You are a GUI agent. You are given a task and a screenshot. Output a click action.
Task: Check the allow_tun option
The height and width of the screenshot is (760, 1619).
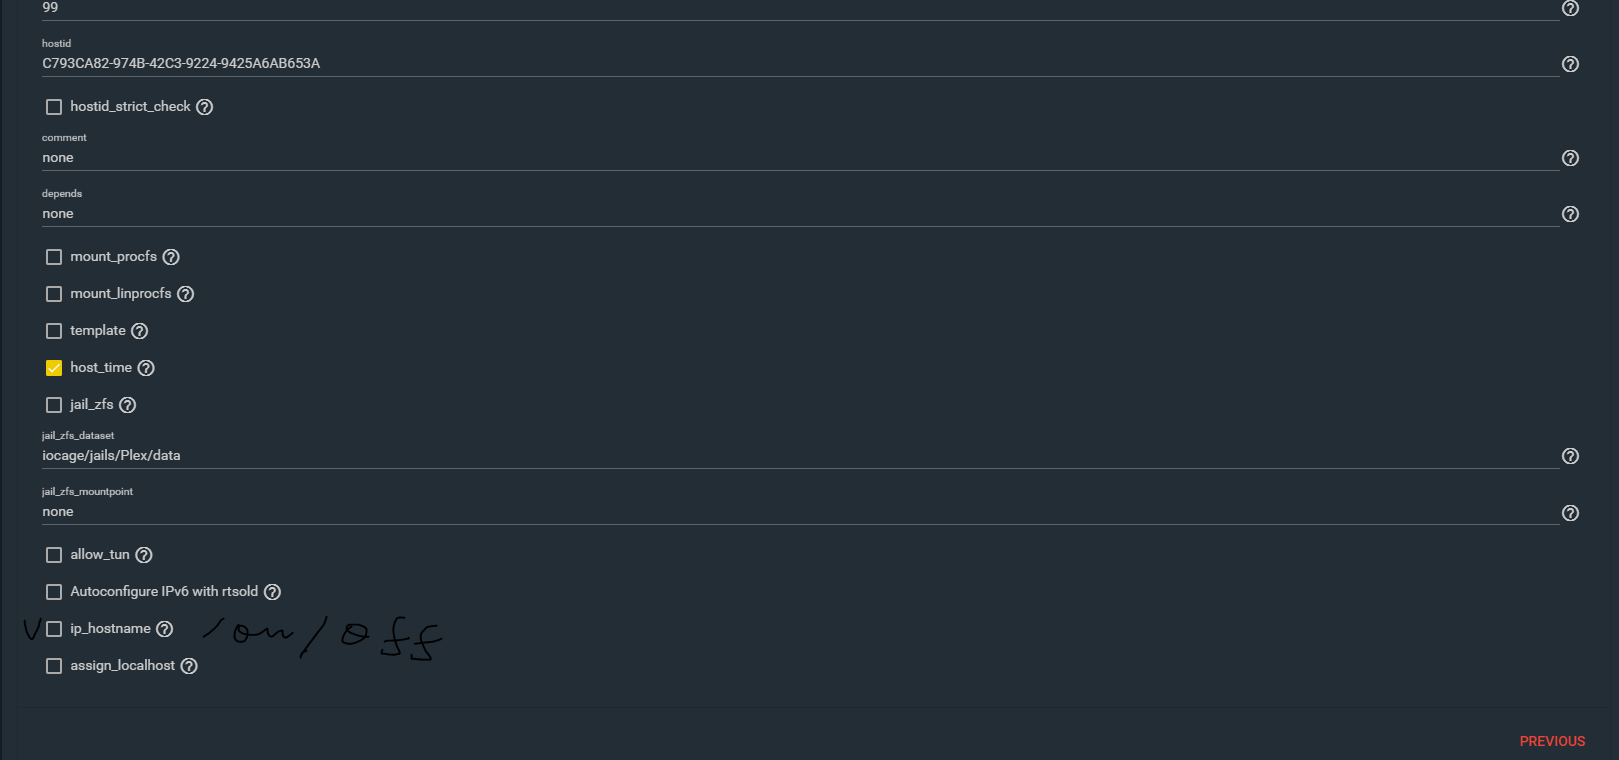54,555
